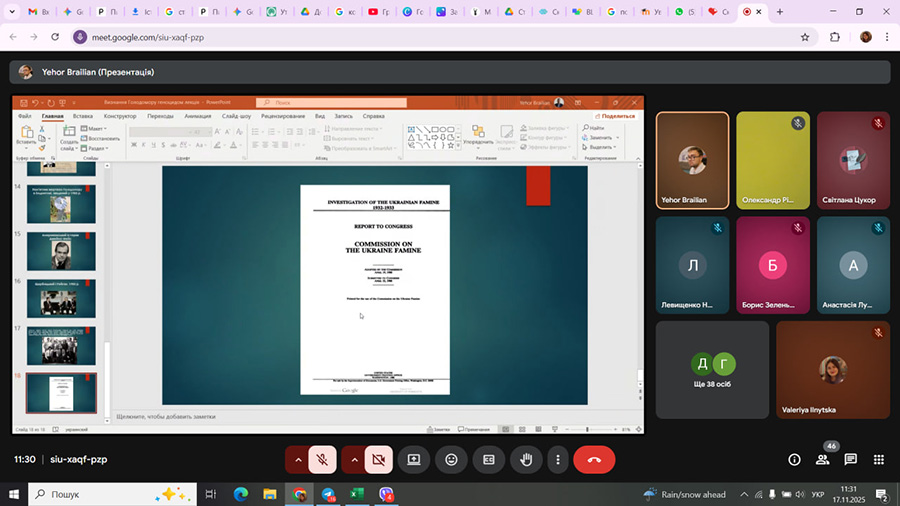Open the chat with everyone panel
The image size is (900, 506).
851,460
